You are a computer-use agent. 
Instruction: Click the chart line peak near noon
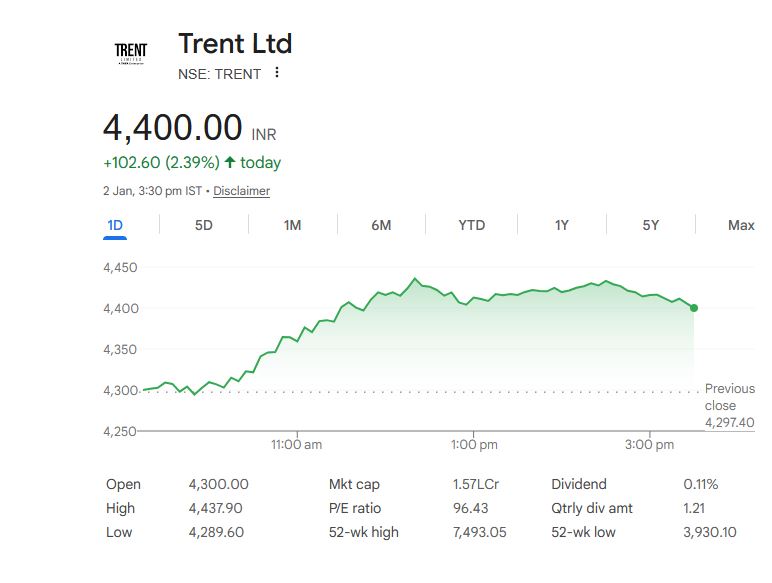tap(415, 279)
